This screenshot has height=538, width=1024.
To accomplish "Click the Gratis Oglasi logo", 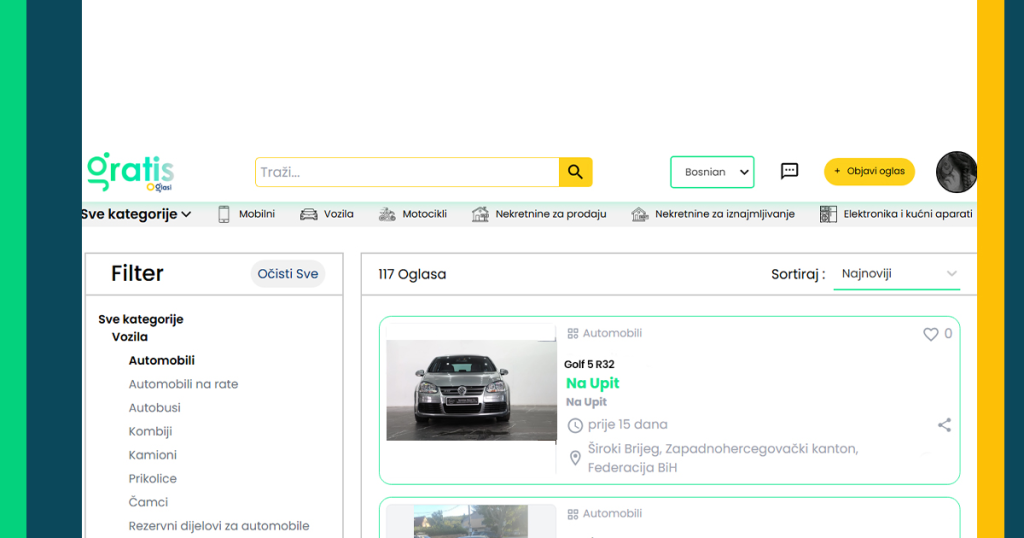I will (x=130, y=172).
